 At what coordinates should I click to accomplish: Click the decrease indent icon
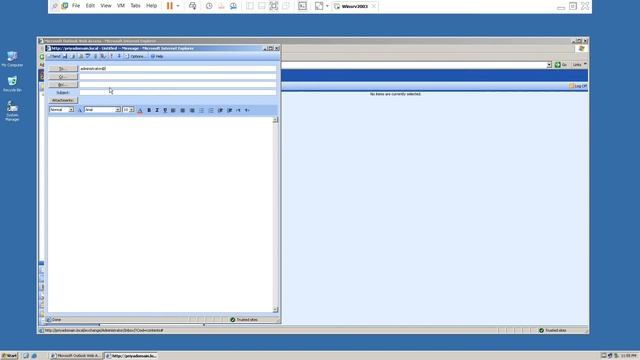(x=220, y=110)
